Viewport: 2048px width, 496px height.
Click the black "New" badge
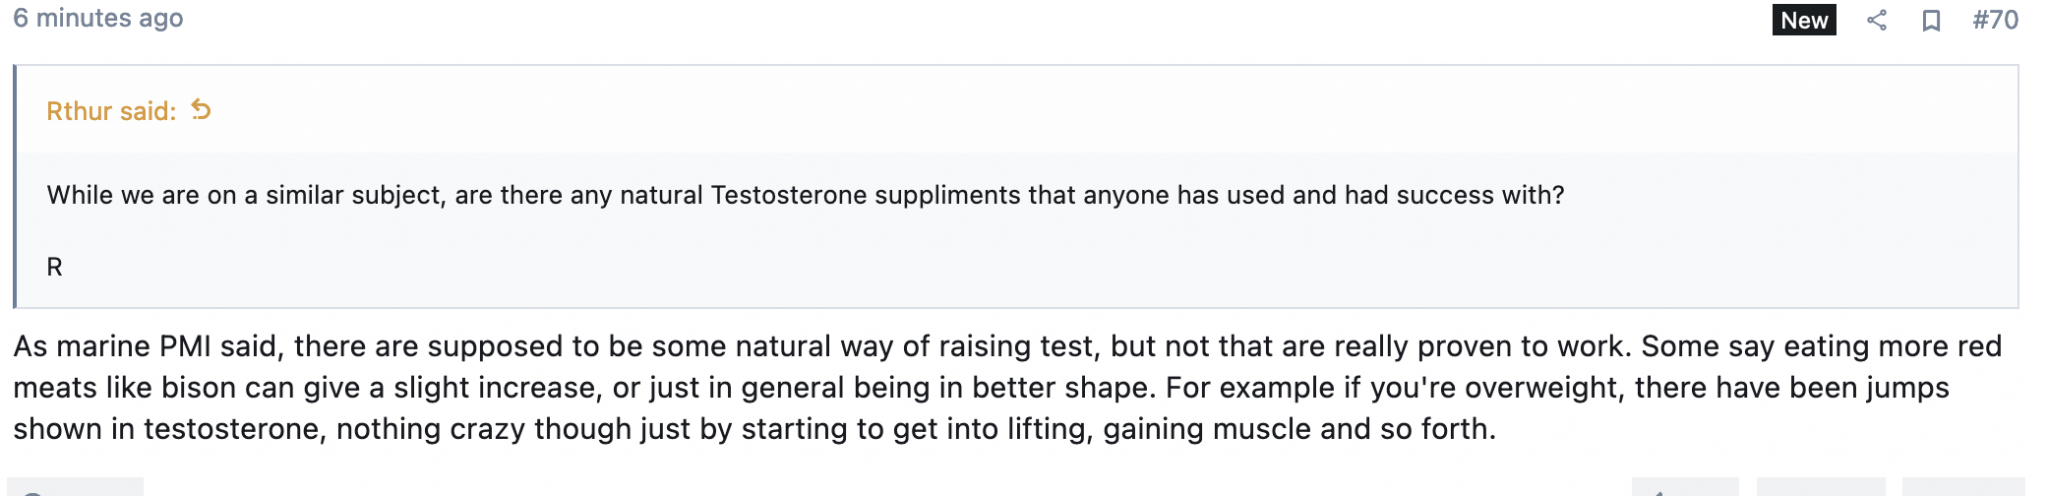[x=1803, y=20]
